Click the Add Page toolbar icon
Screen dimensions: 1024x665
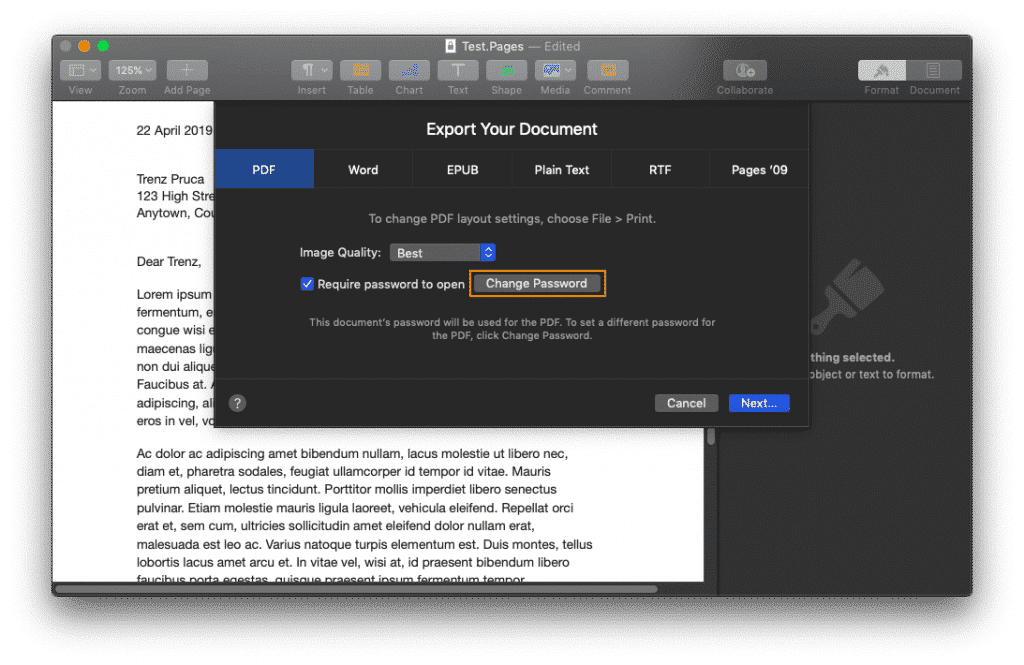pyautogui.click(x=187, y=70)
